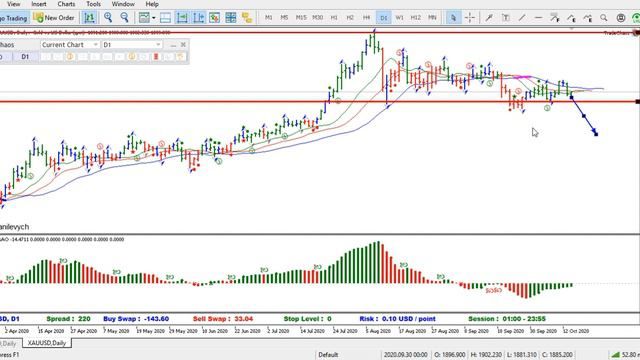
Task: Select the cursor pointer tool
Action: coord(453,18)
